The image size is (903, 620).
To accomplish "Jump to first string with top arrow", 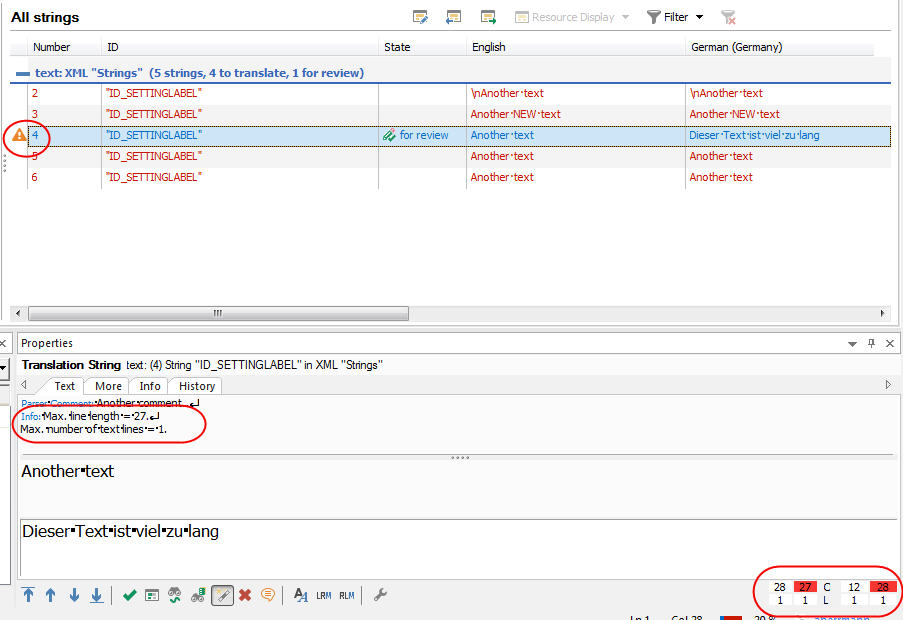I will pyautogui.click(x=28, y=595).
